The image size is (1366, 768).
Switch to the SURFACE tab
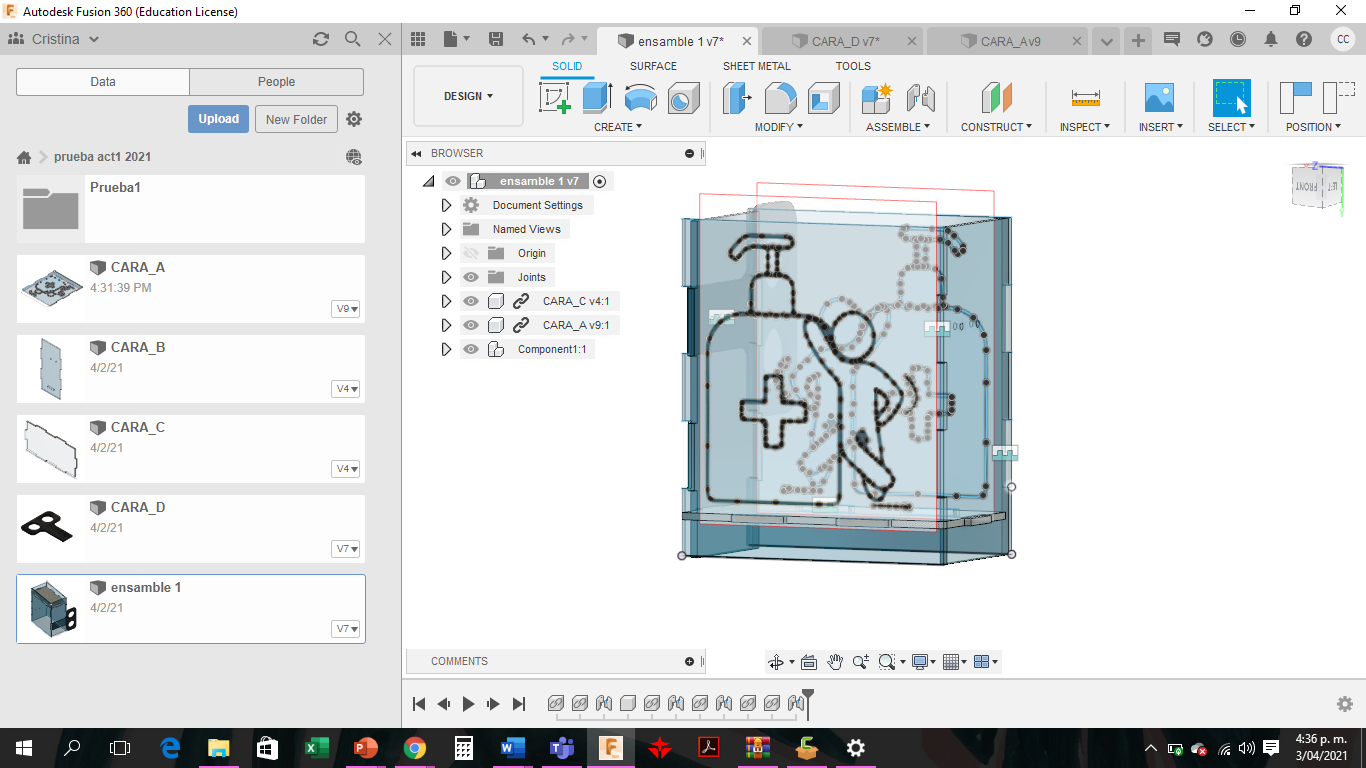click(653, 66)
